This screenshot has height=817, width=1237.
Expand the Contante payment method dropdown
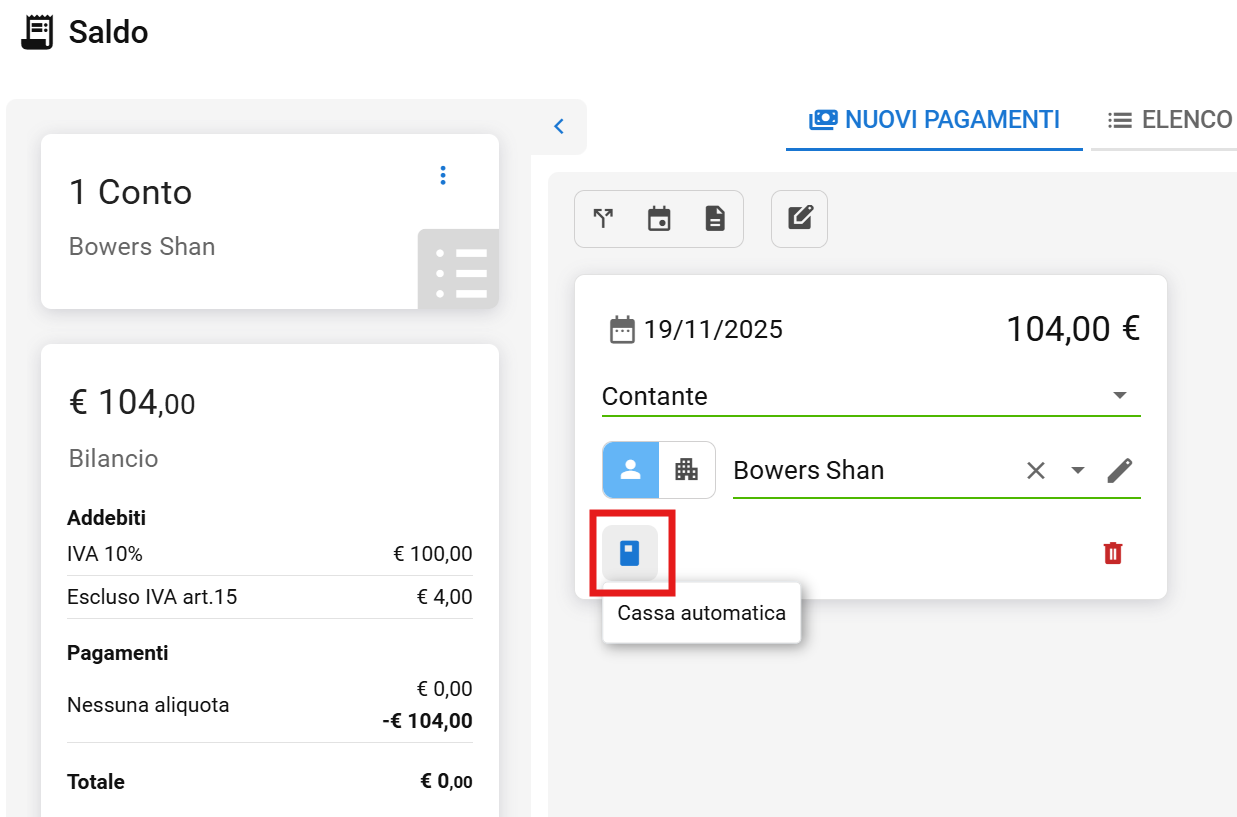pyautogui.click(x=1120, y=396)
